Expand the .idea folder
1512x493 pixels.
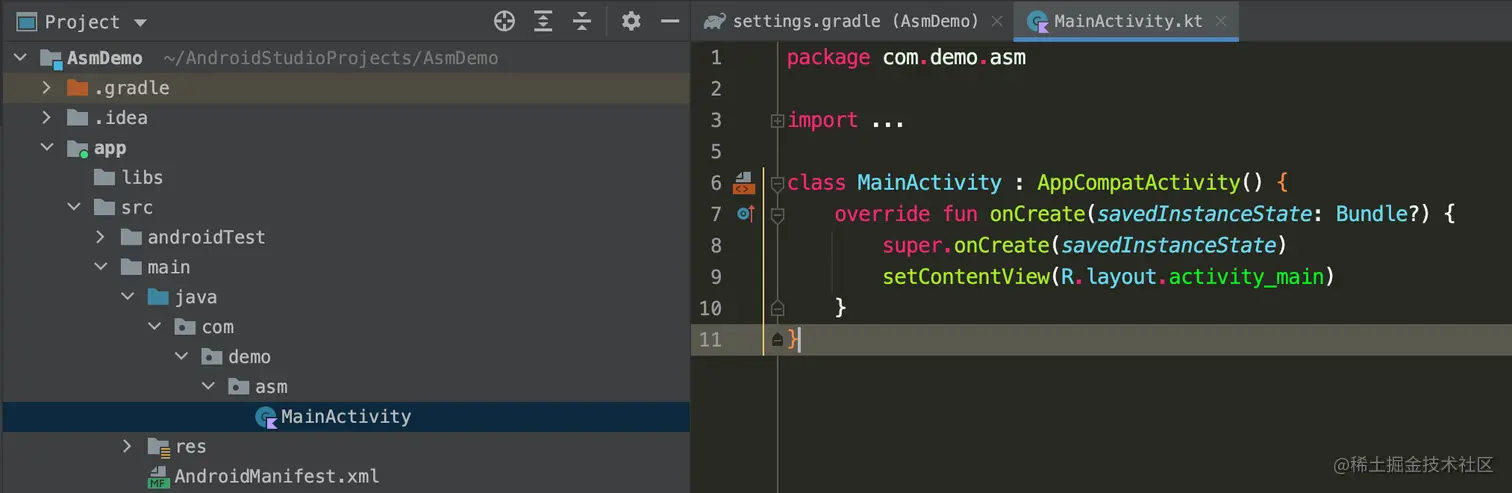pos(46,118)
